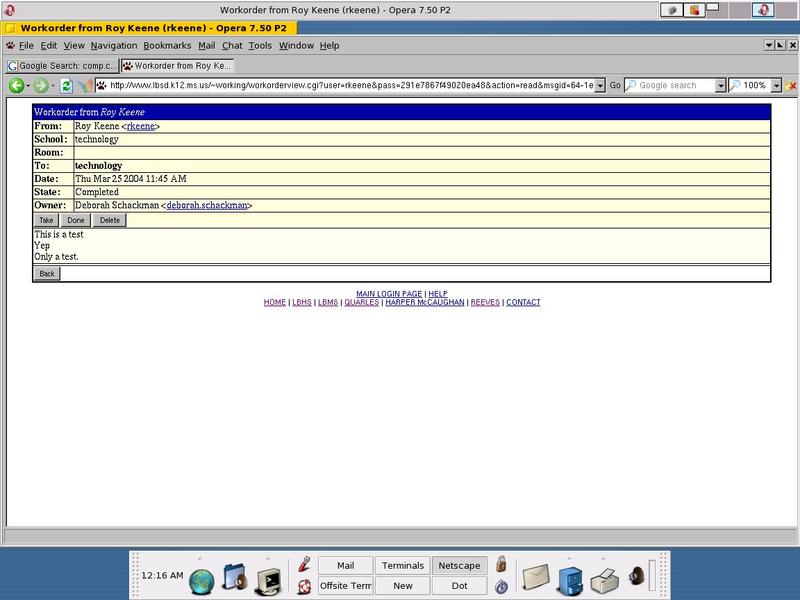
Task: Follow the LBMS footer link
Action: (x=328, y=302)
